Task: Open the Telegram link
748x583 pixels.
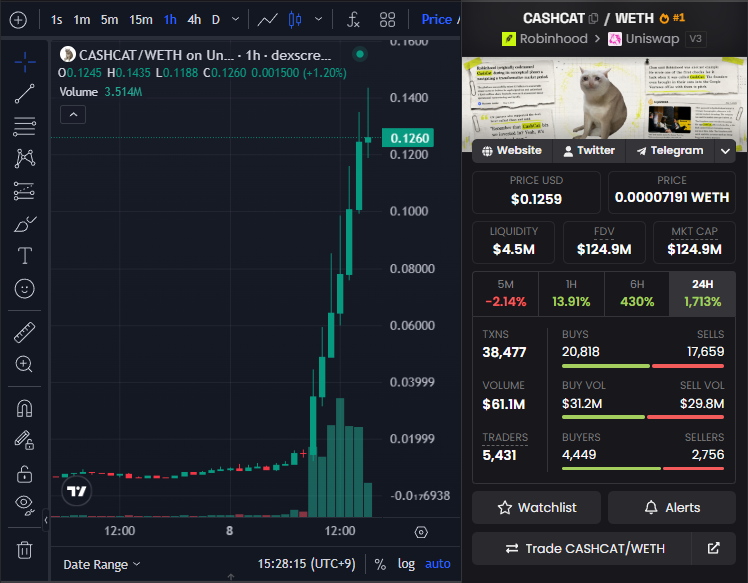Action: (670, 151)
